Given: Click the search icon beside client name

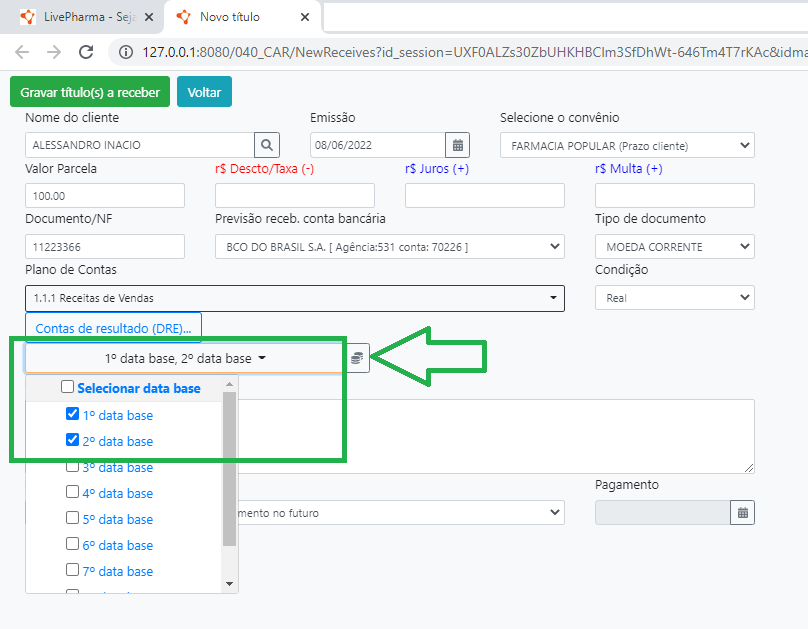Looking at the screenshot, I should click(267, 145).
